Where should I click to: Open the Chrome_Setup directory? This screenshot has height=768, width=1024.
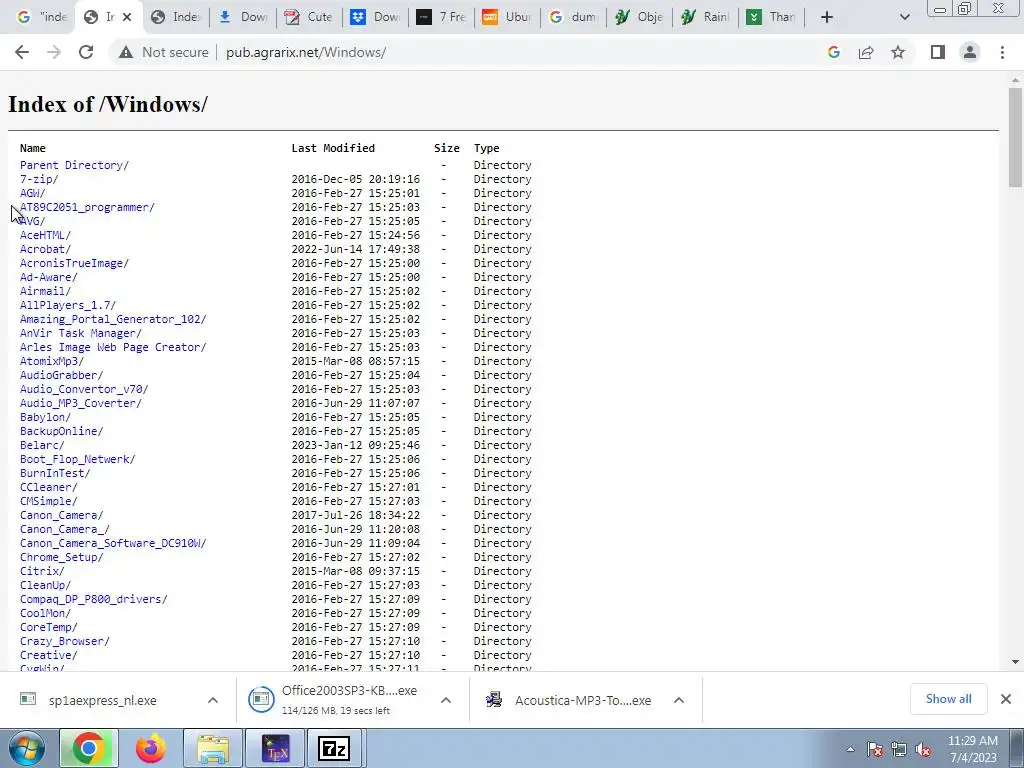[61, 557]
